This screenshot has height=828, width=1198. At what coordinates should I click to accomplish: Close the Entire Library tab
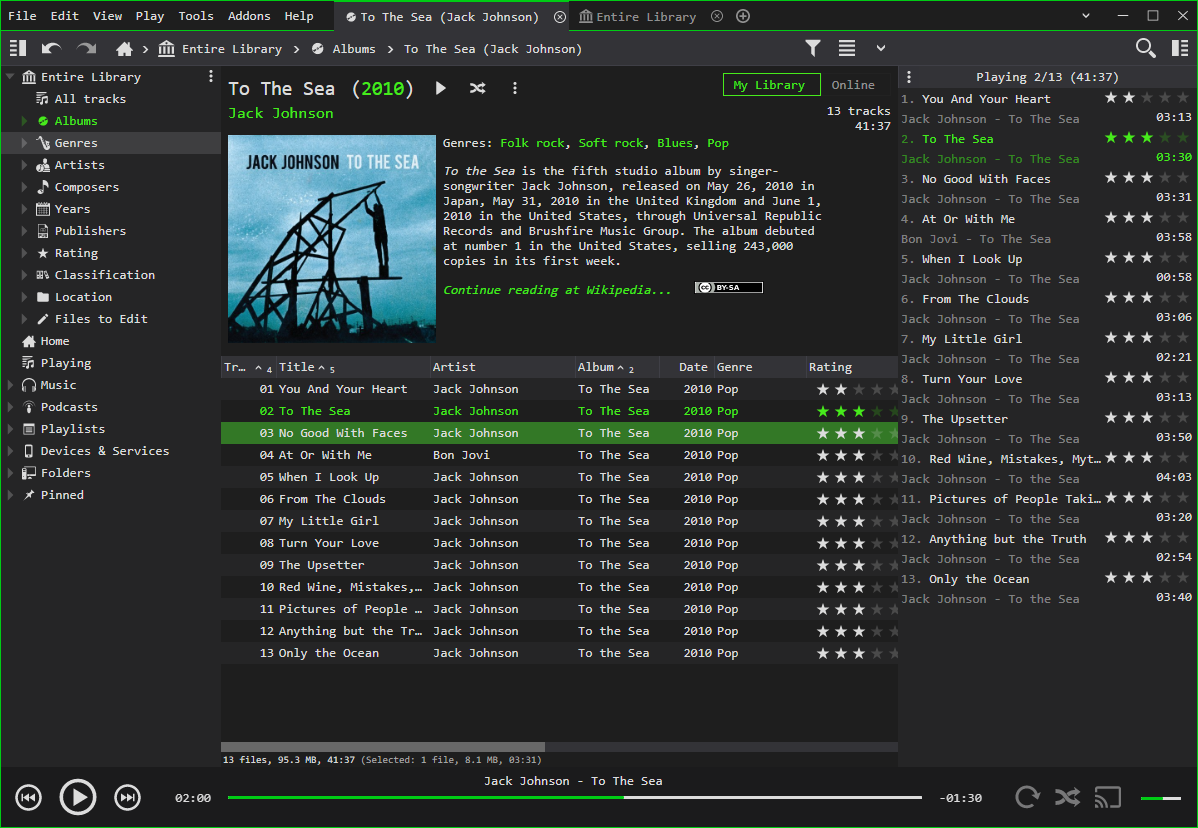717,16
